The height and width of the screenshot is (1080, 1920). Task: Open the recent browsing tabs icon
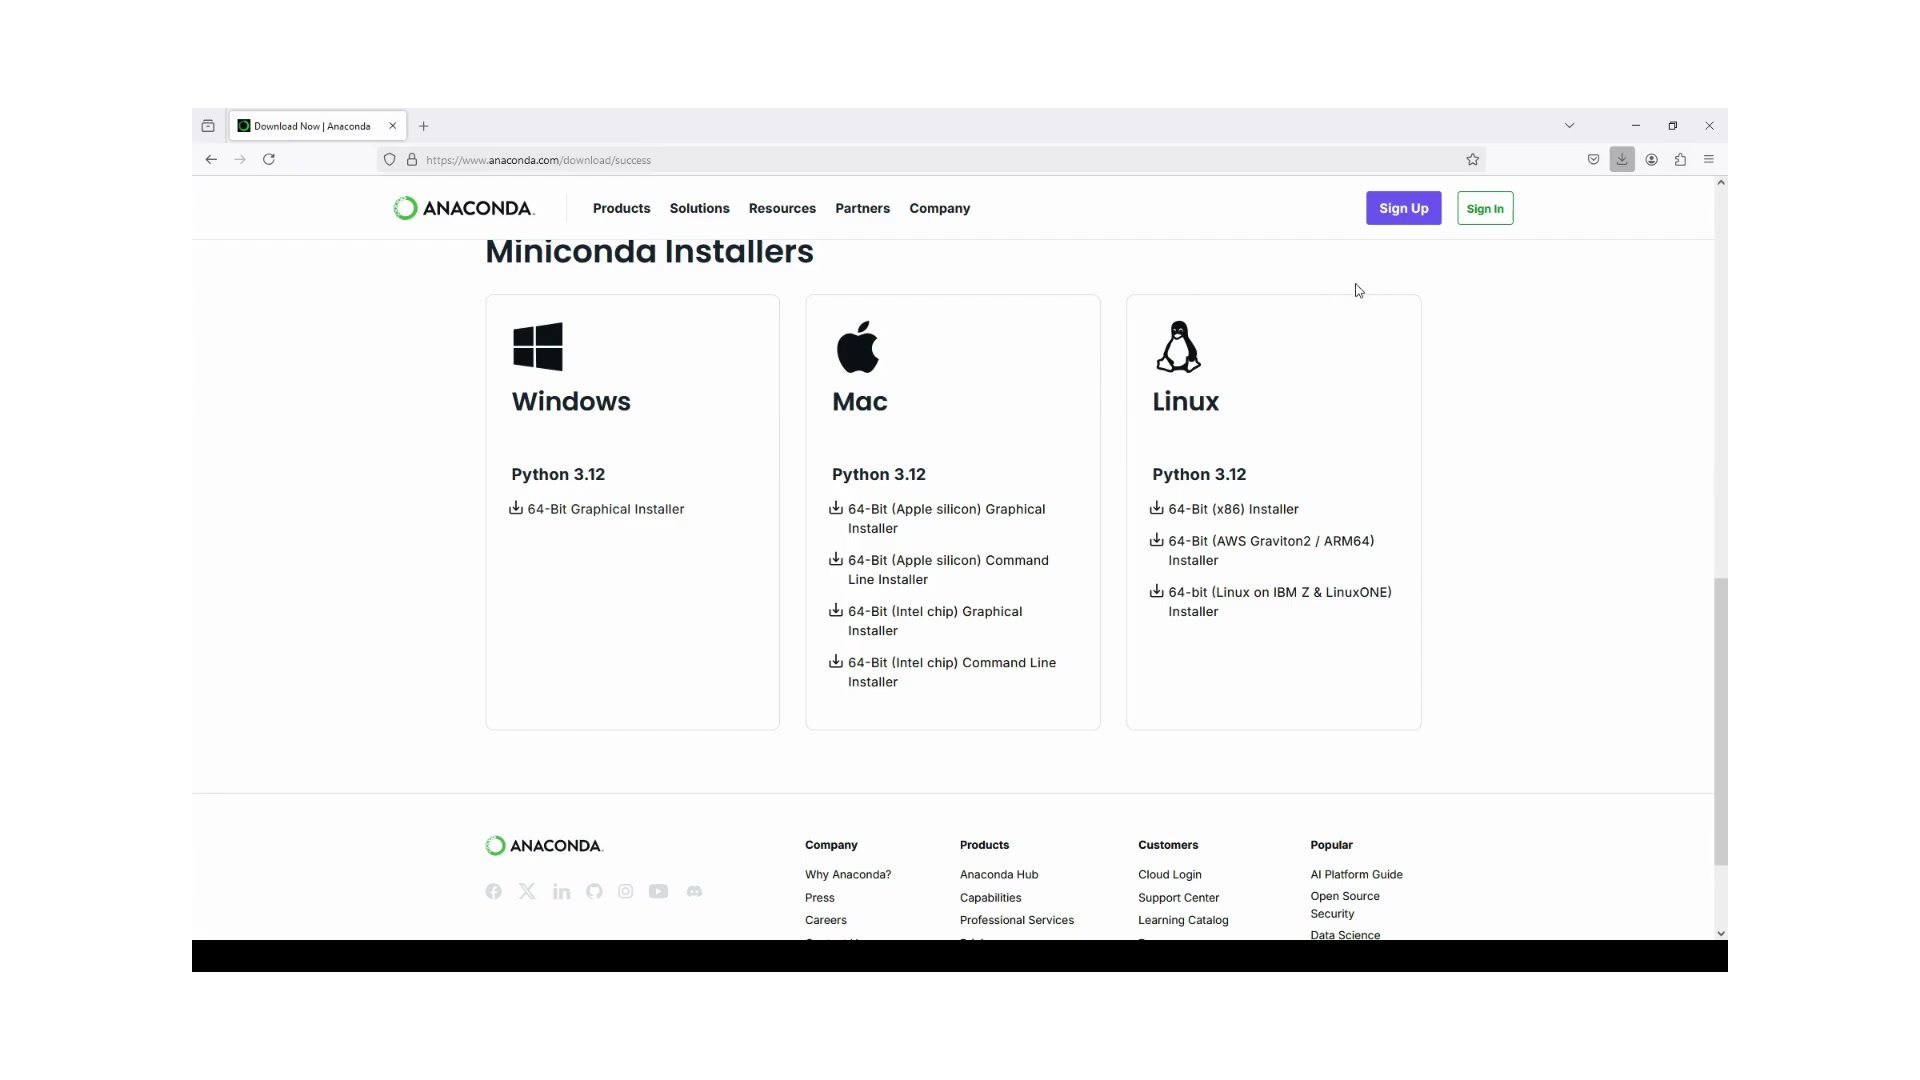pos(208,126)
